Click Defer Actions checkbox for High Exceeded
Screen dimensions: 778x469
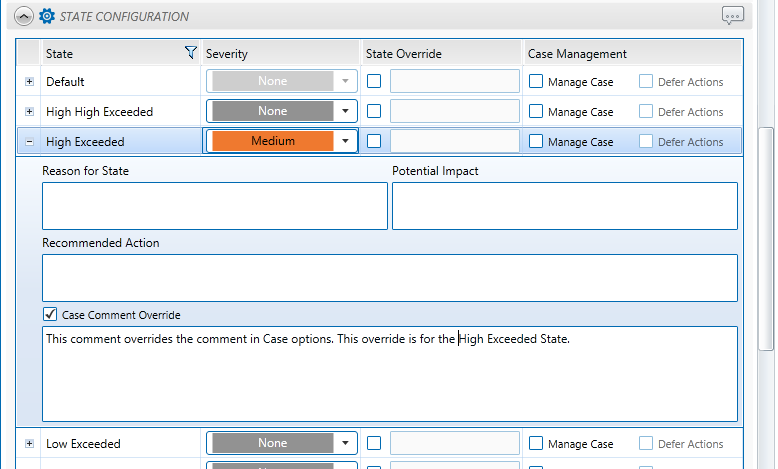pos(646,141)
